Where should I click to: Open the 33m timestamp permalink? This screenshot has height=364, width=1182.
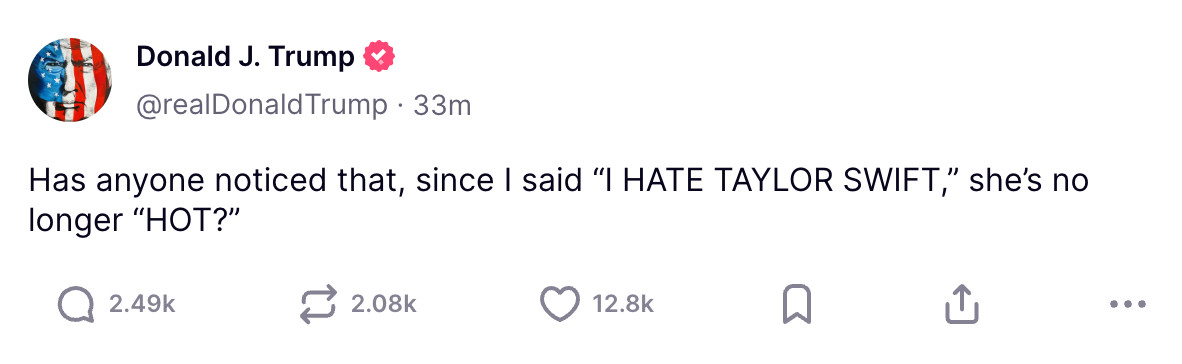tap(442, 106)
